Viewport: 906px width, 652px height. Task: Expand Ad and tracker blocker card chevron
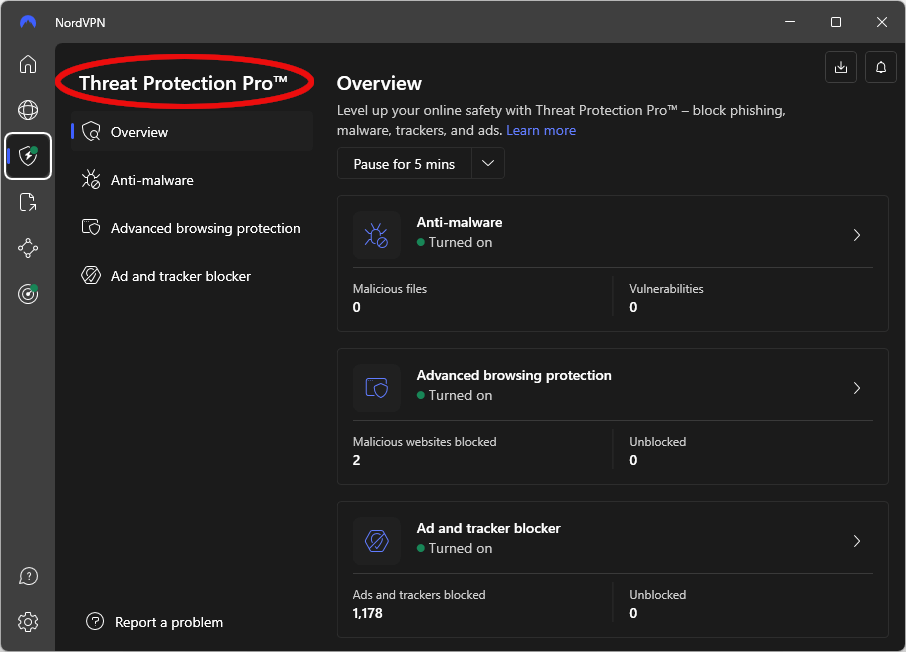(x=857, y=542)
